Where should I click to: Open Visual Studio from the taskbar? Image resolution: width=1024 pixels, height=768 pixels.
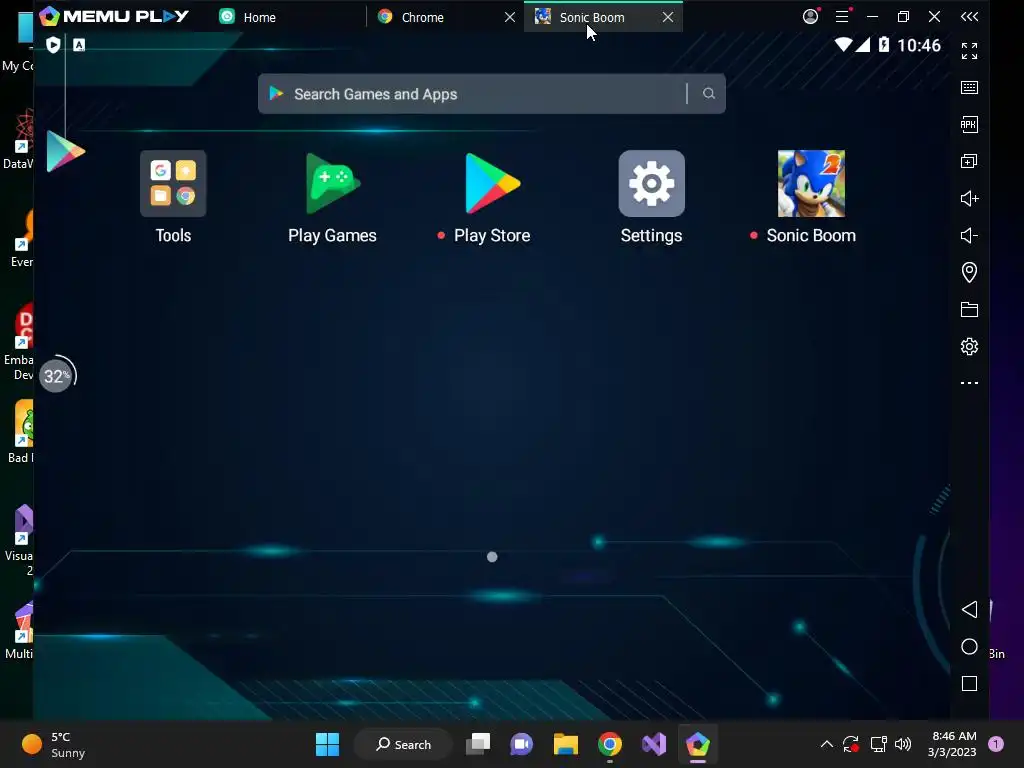pos(654,744)
